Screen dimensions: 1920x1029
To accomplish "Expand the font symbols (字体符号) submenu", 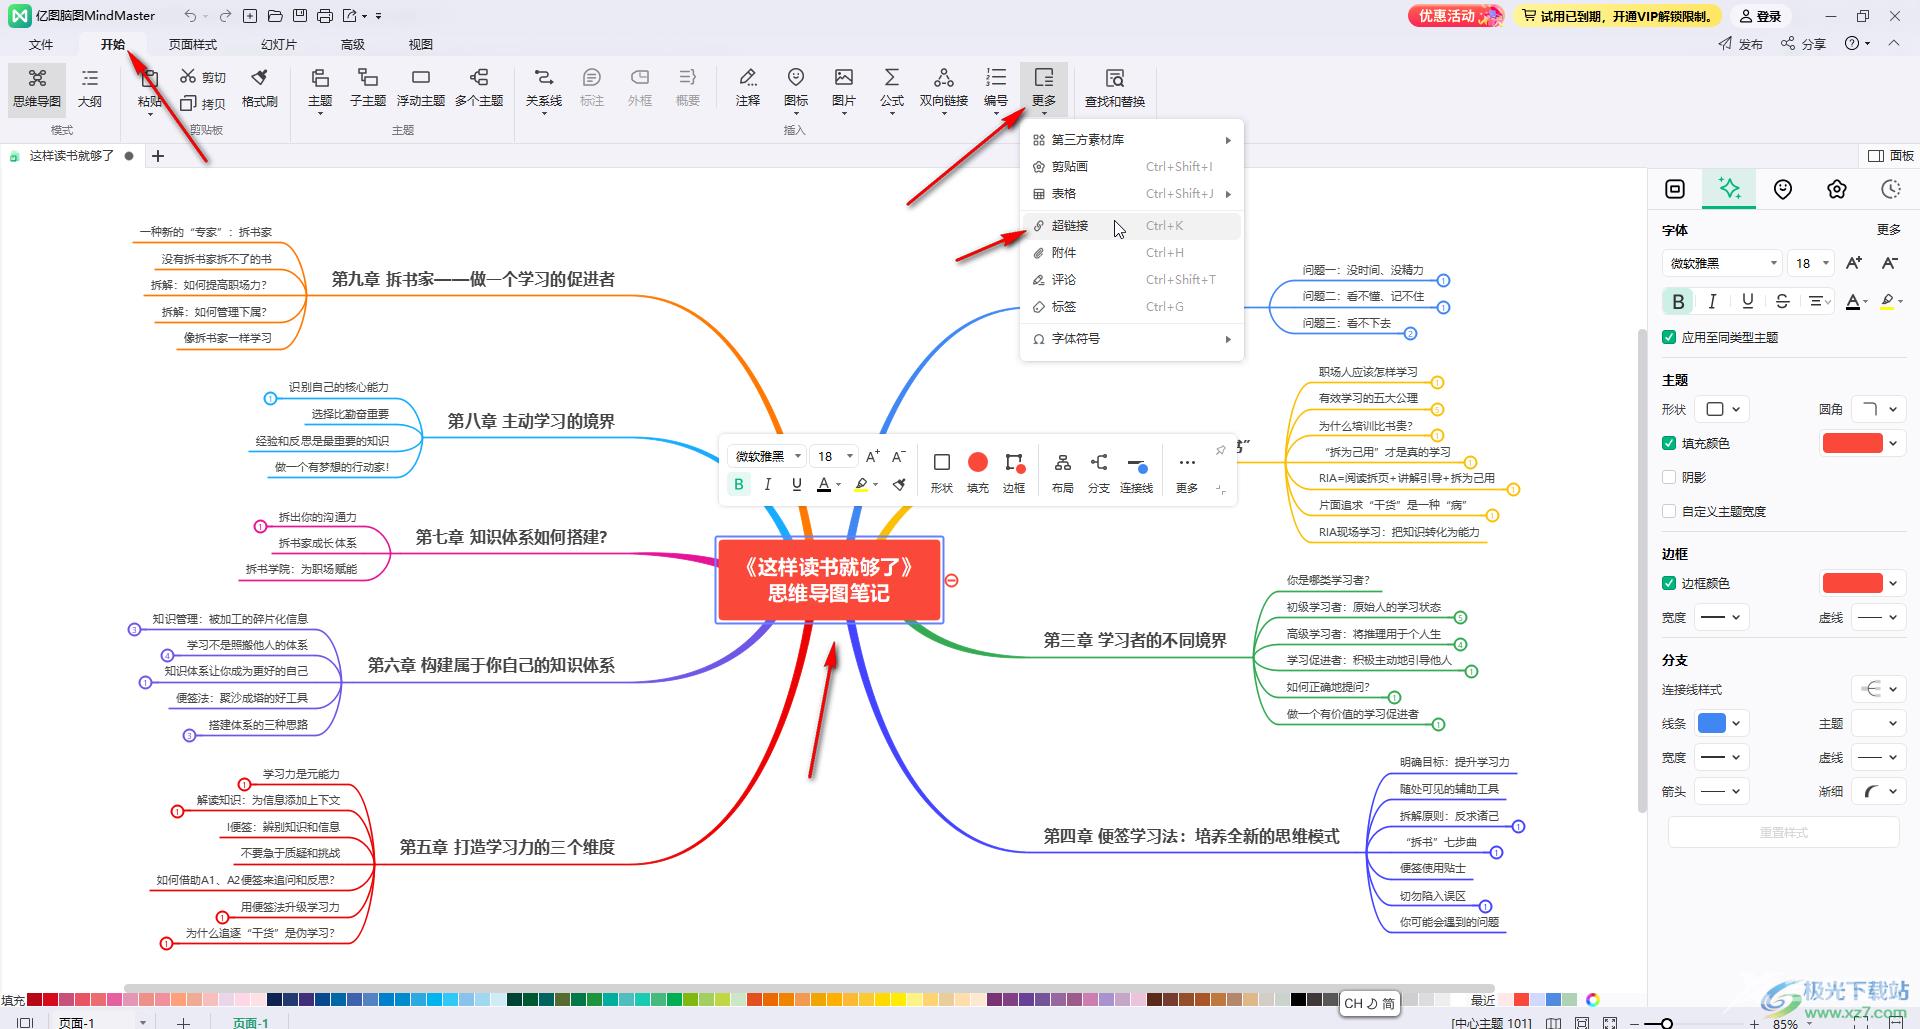I will 1132,339.
